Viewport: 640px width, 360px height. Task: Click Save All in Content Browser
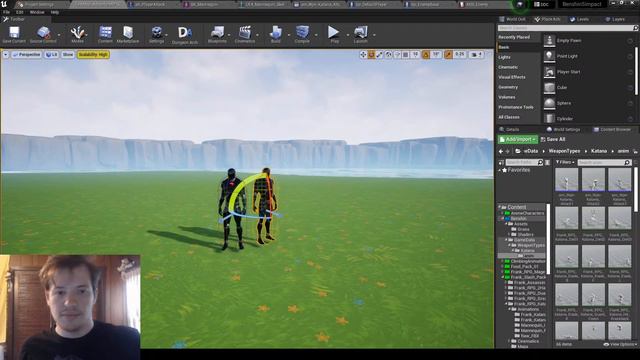[553, 140]
